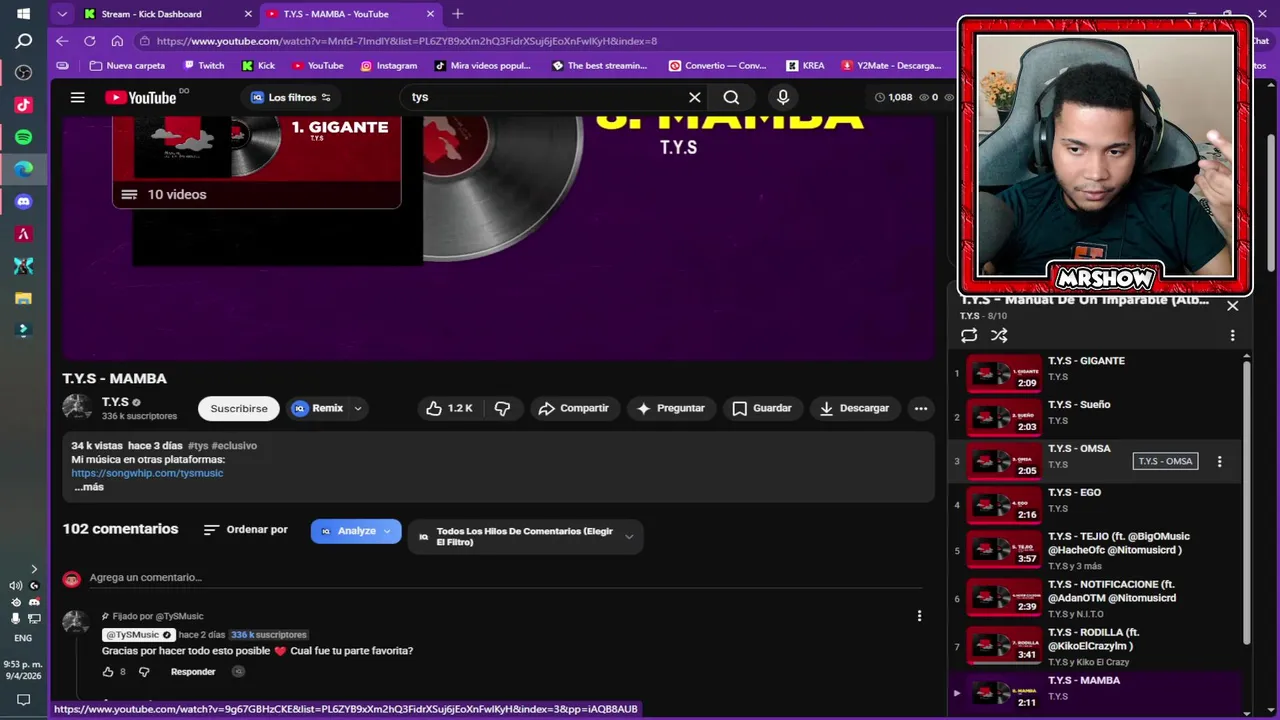The width and height of the screenshot is (1280, 720).
Task: Click the Preguntar button
Action: pyautogui.click(x=671, y=408)
